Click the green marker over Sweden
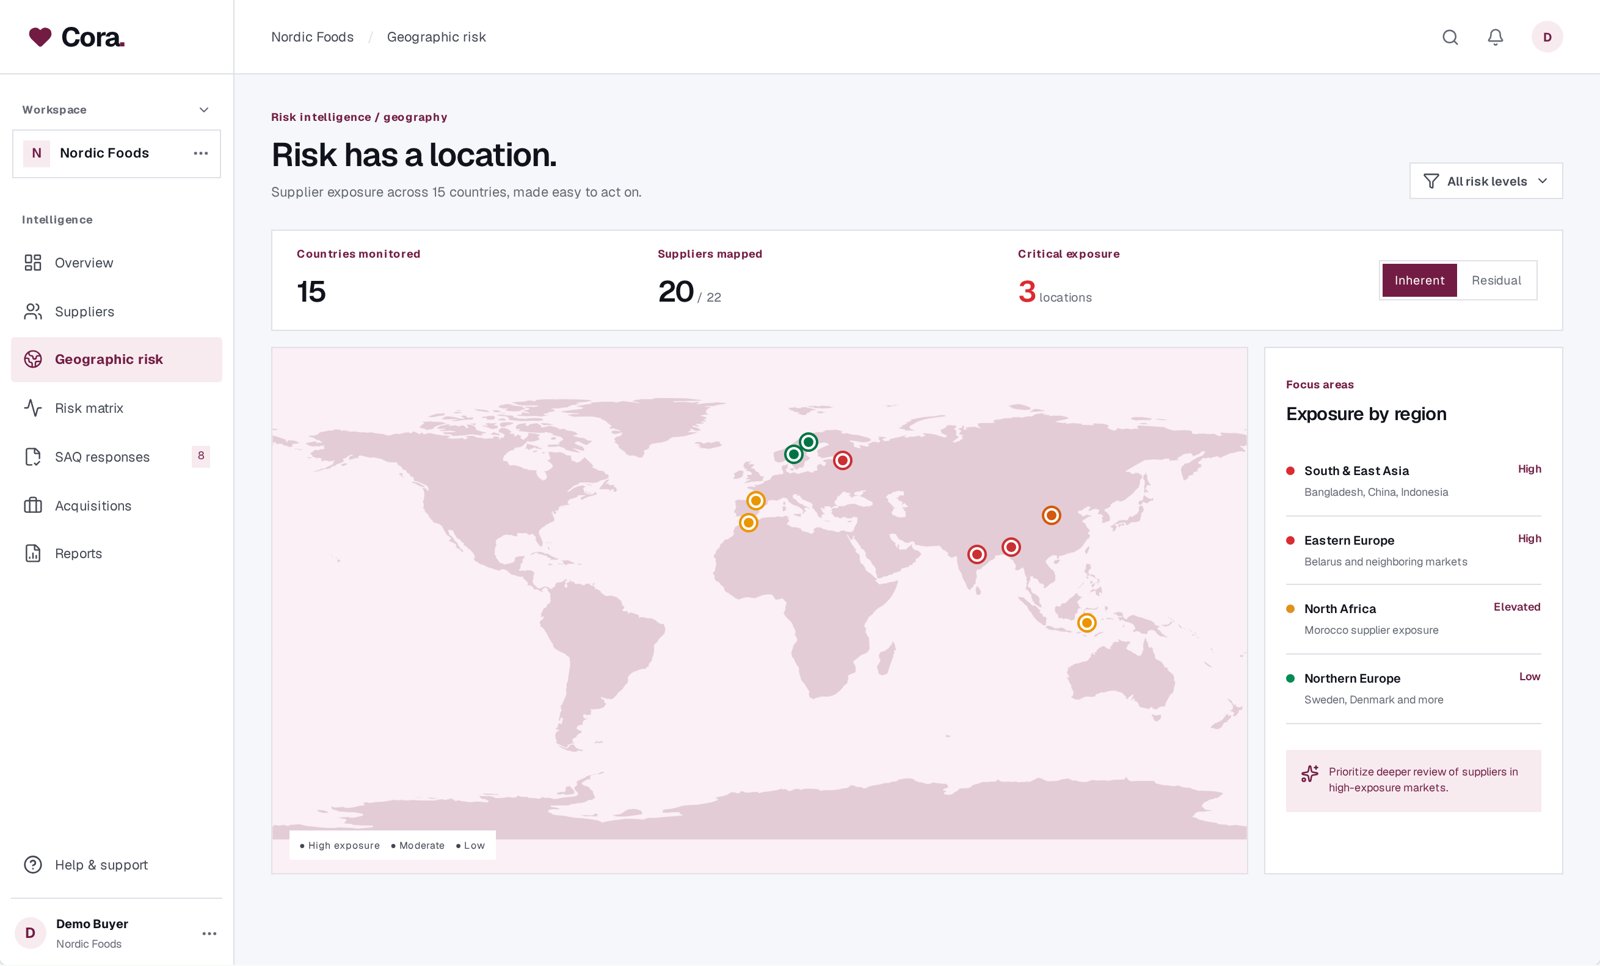 point(808,442)
